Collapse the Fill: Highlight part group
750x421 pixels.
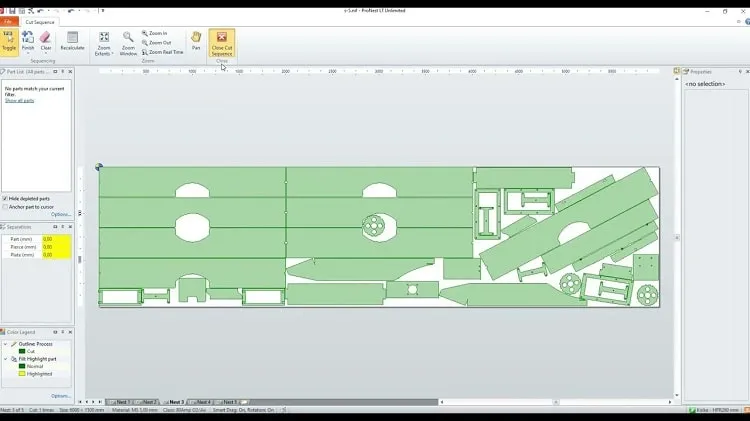click(x=6, y=359)
